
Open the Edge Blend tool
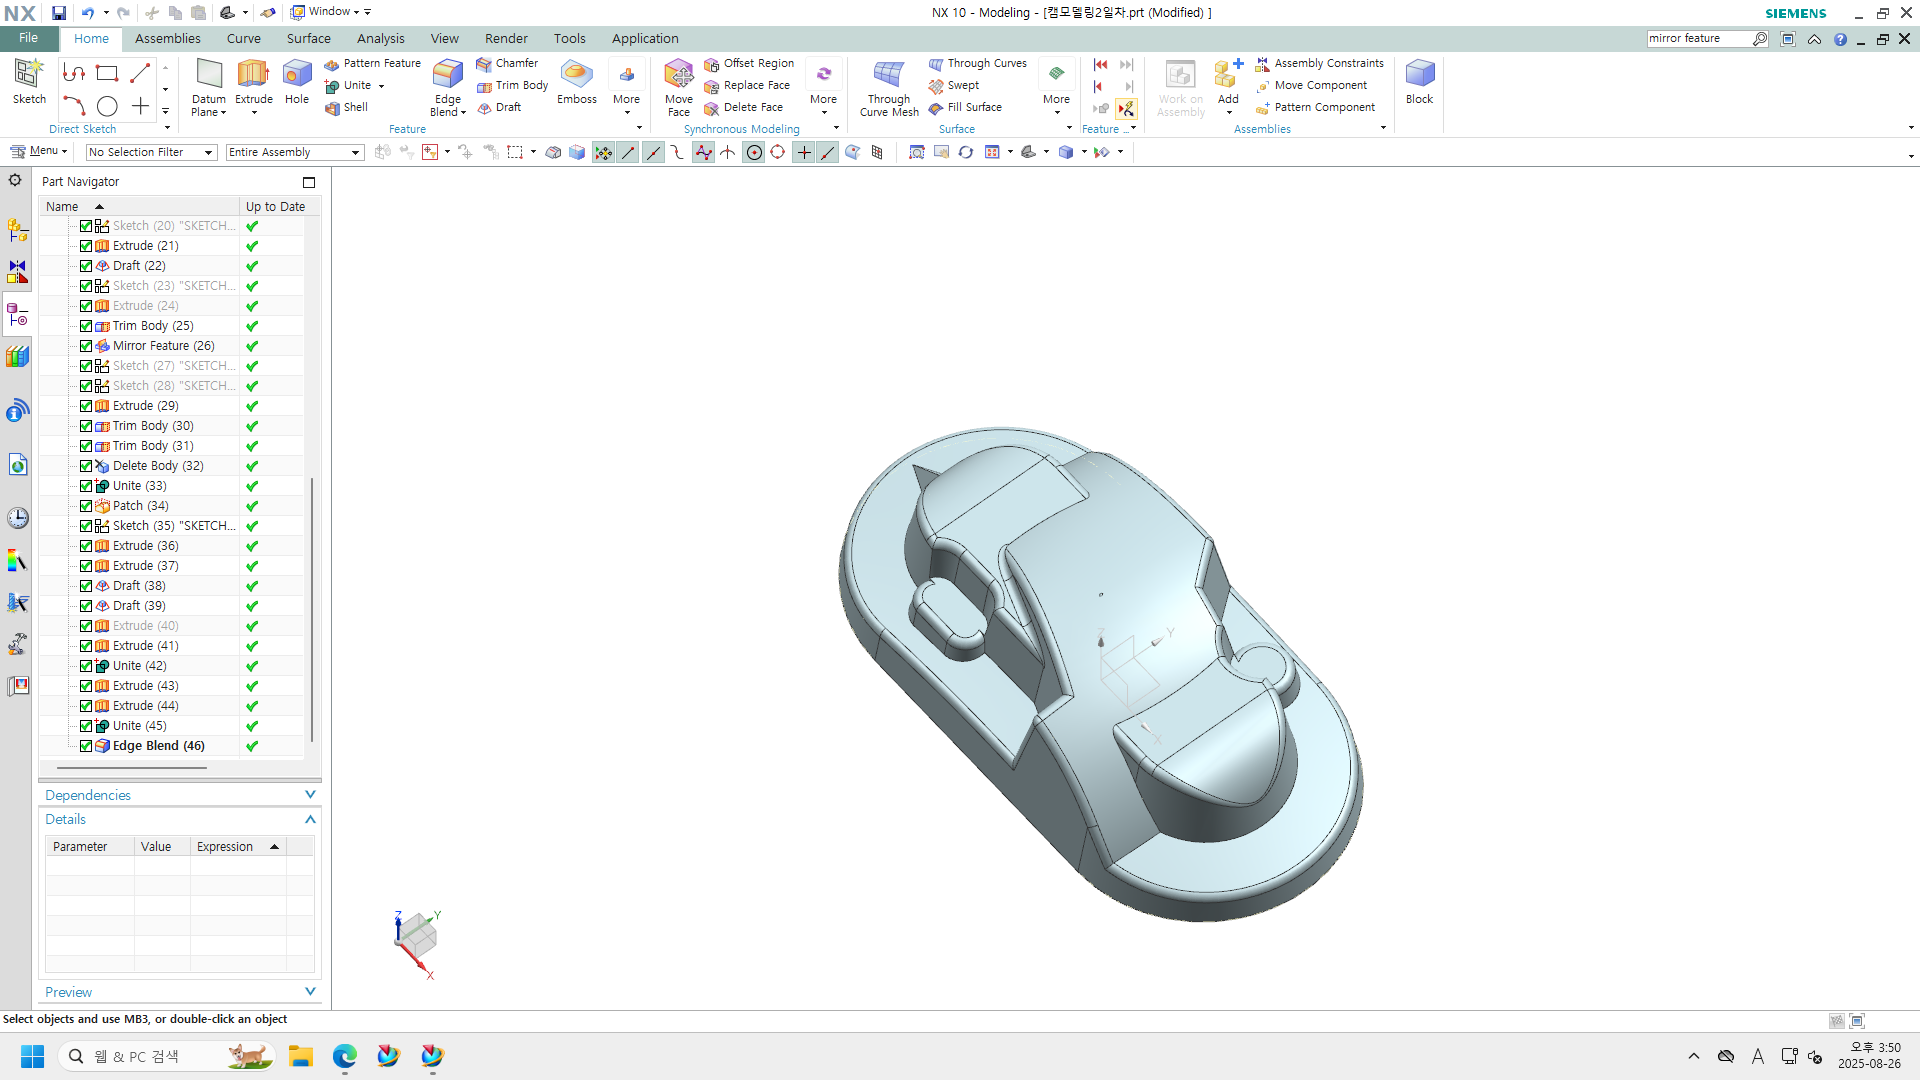click(x=447, y=75)
